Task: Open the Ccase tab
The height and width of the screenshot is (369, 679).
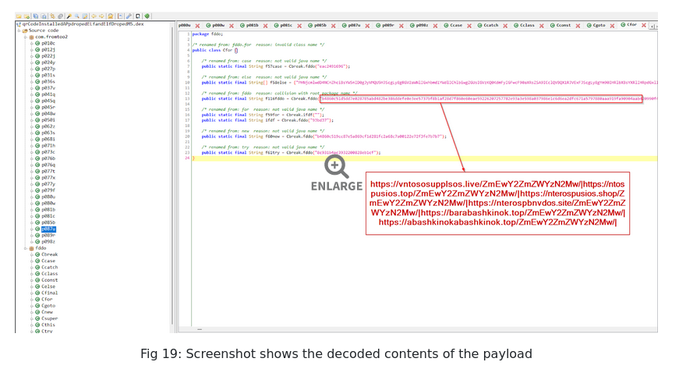Action: click(x=453, y=26)
